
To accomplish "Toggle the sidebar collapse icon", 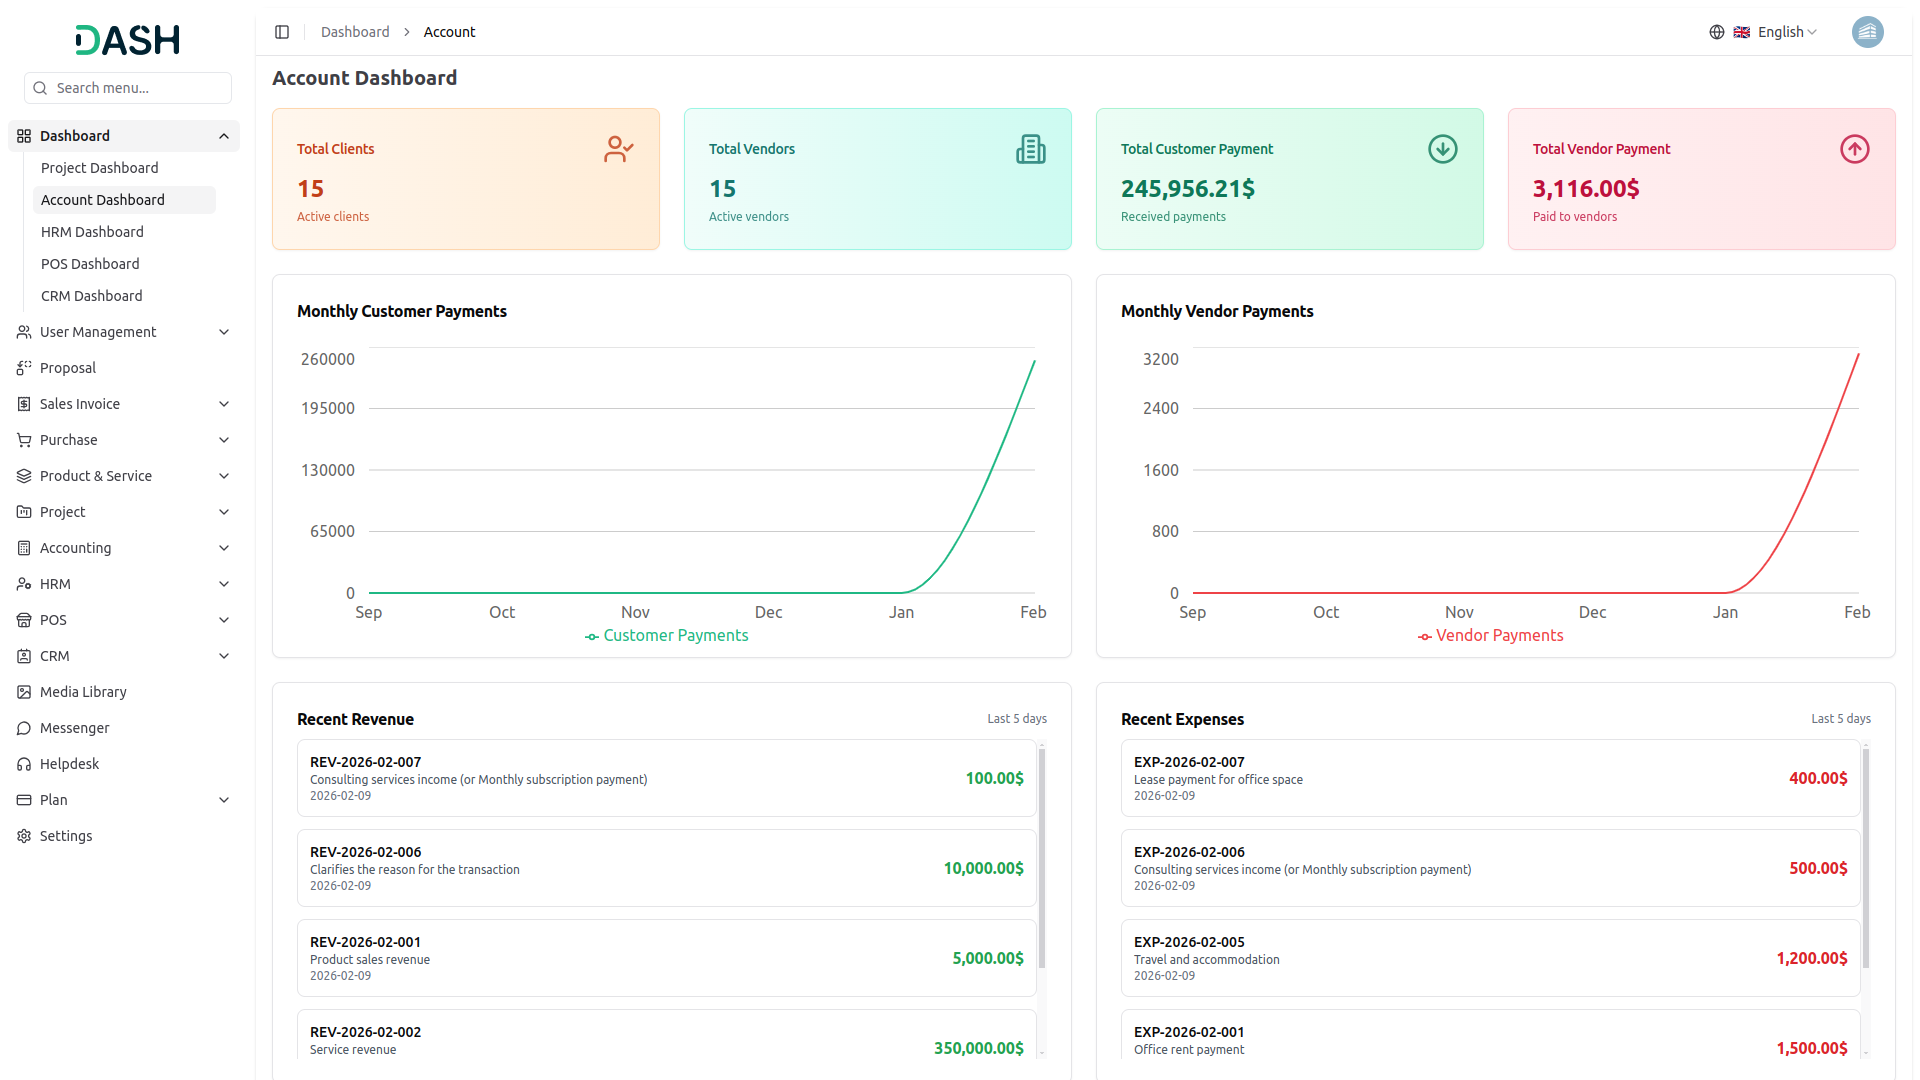I will (282, 32).
